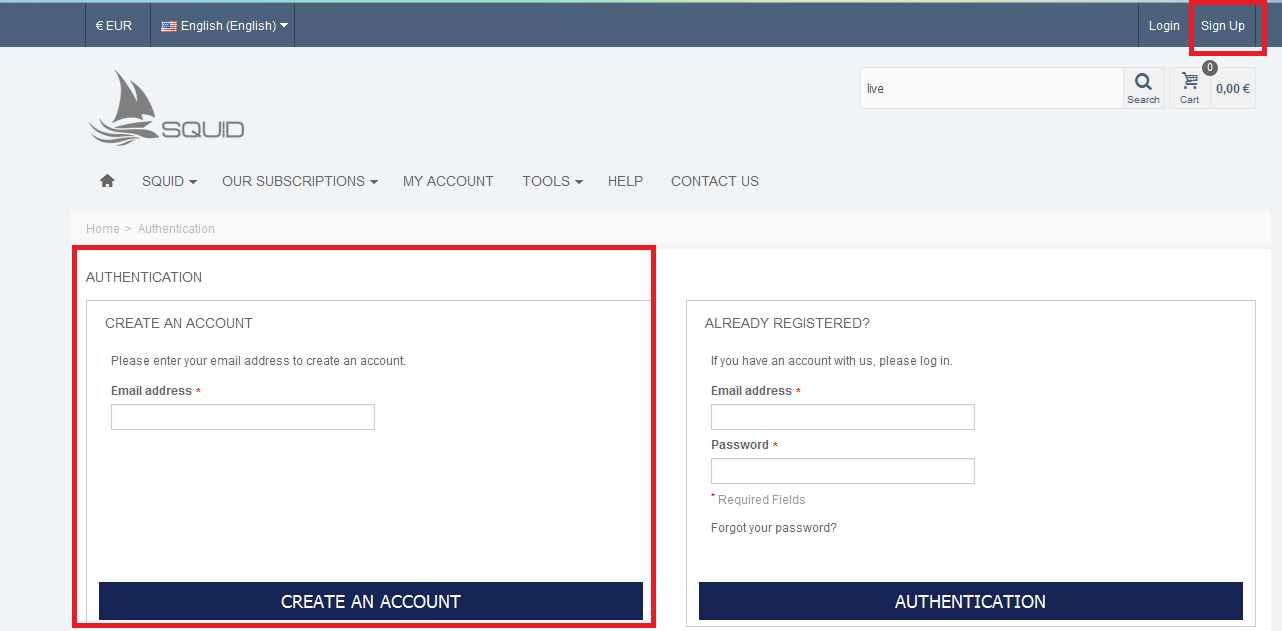Go to My Account menu item
1282x631 pixels.
(x=448, y=181)
